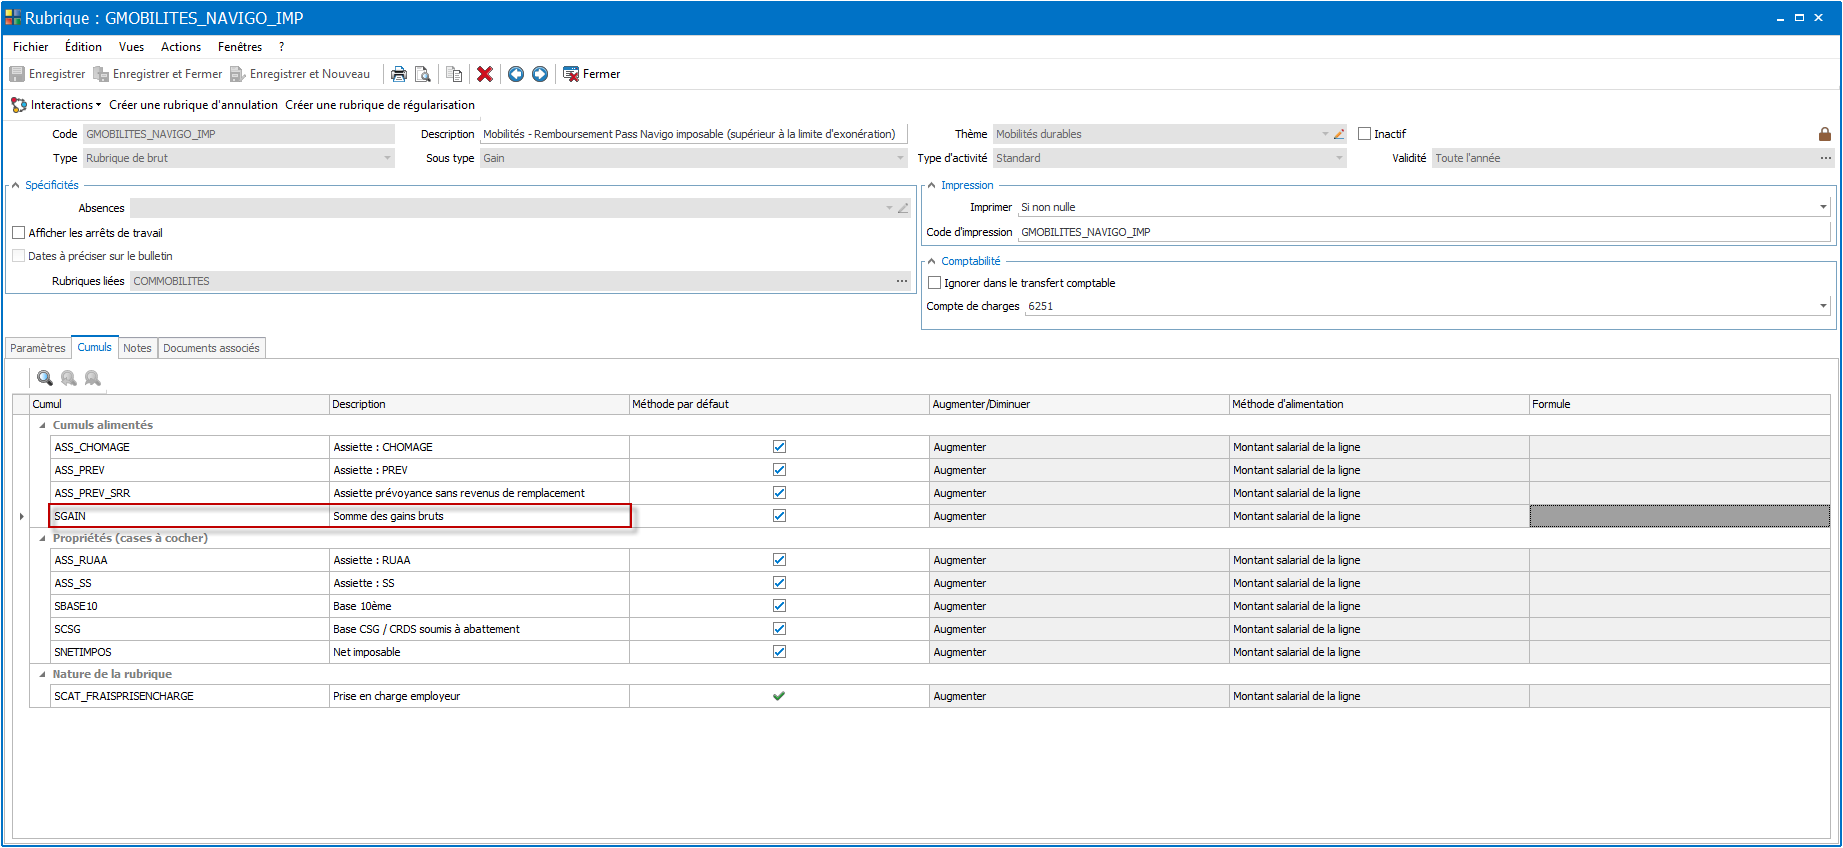Open print preview icon
The width and height of the screenshot is (1843, 848).
[423, 74]
